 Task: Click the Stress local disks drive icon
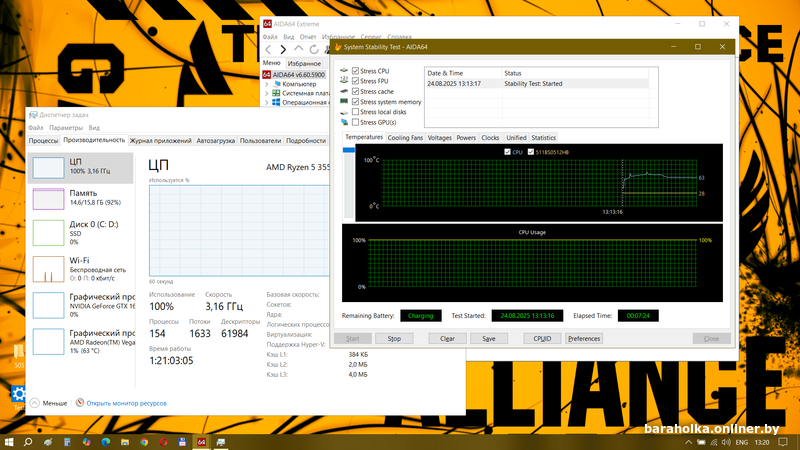pyautogui.click(x=344, y=112)
